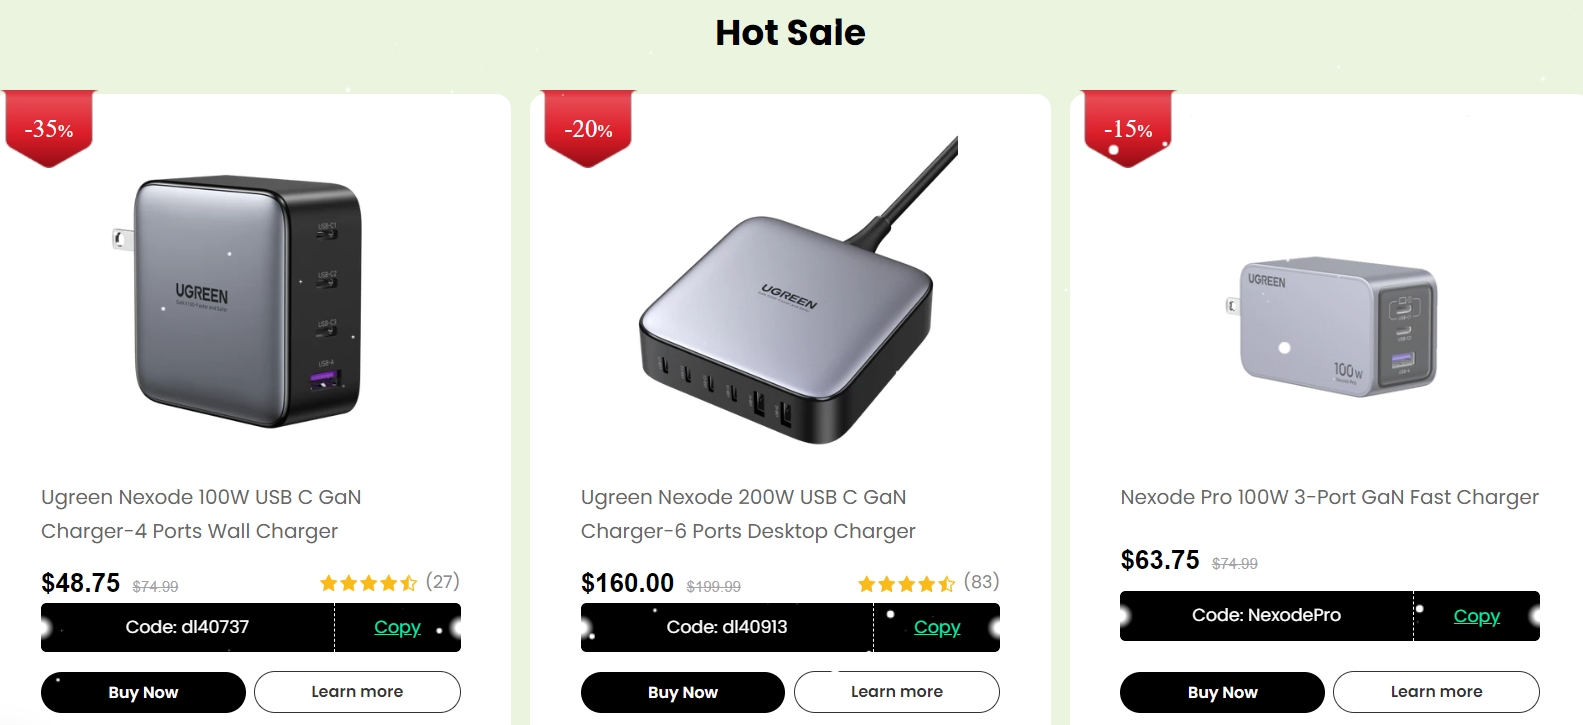Screen dimensions: 1583x725
Task: Copy the NexodePro coupon code
Action: point(1476,616)
